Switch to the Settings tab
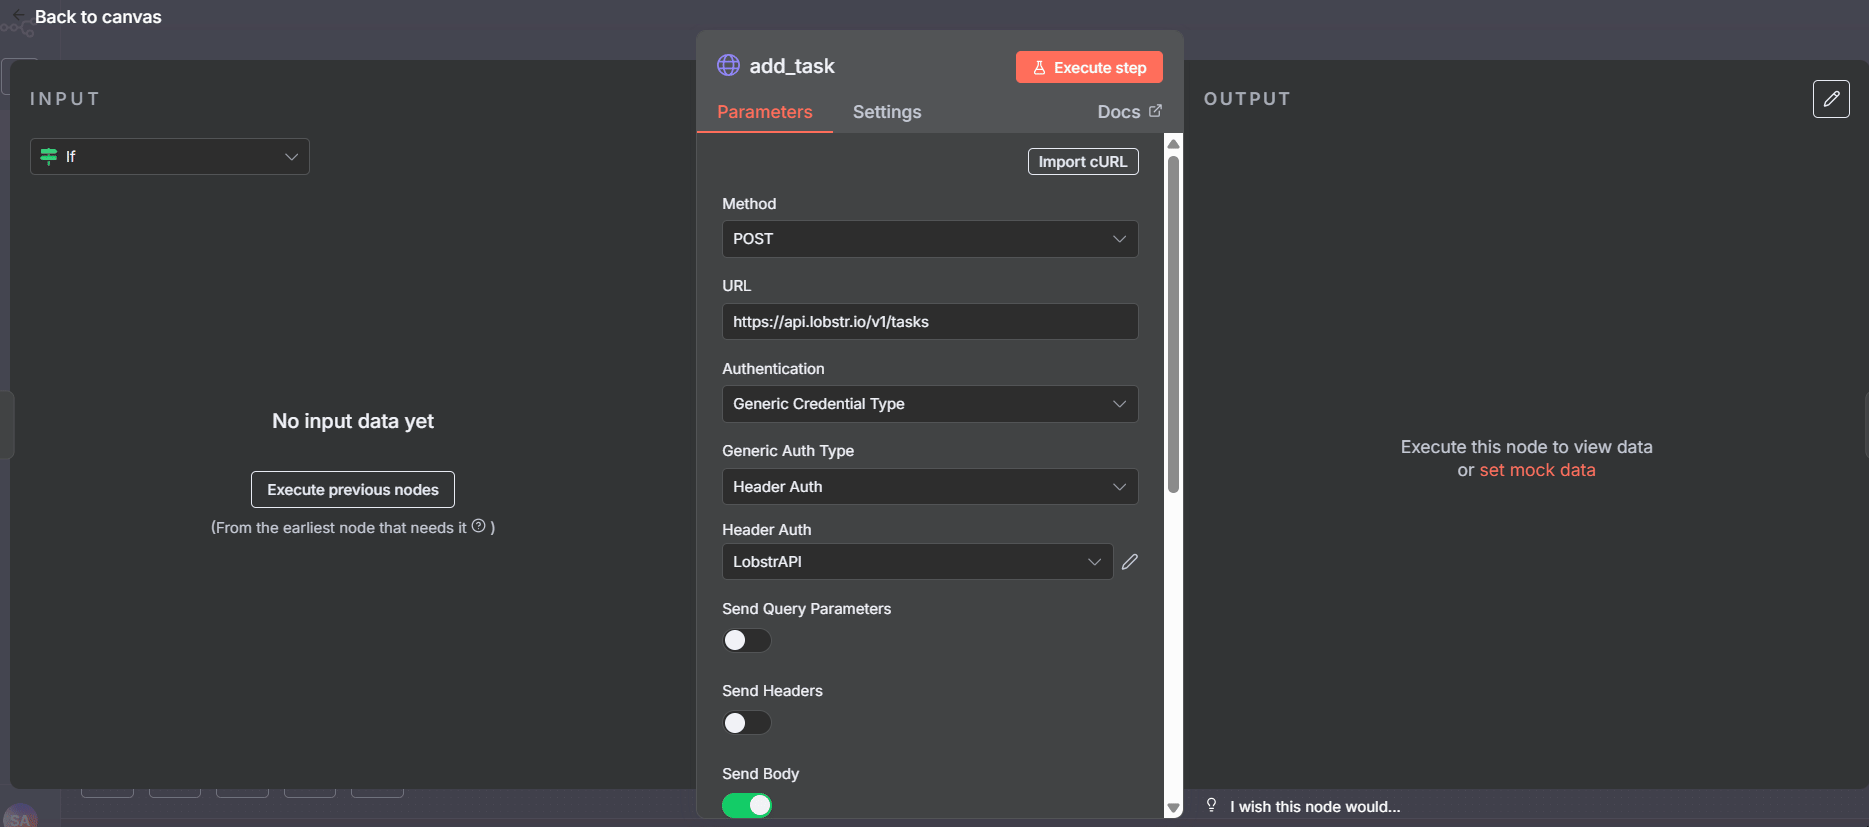 pos(887,112)
